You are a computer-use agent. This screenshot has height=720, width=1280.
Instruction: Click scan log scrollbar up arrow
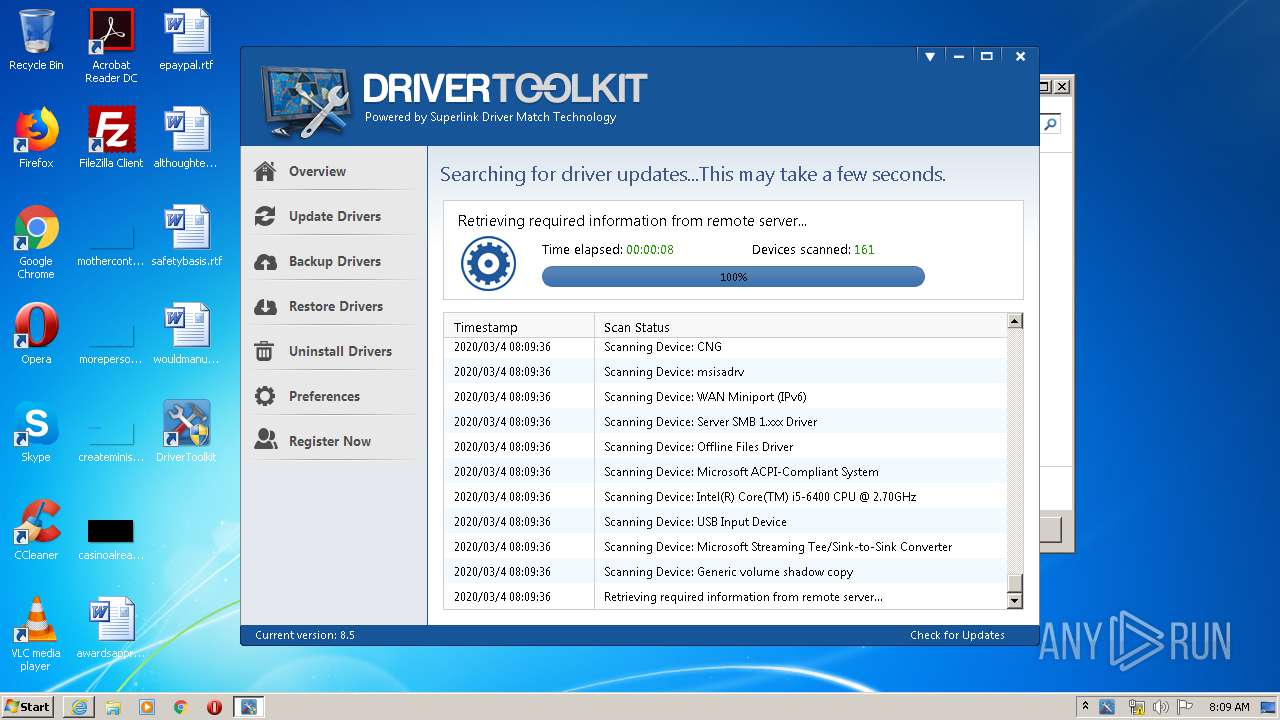click(1015, 321)
